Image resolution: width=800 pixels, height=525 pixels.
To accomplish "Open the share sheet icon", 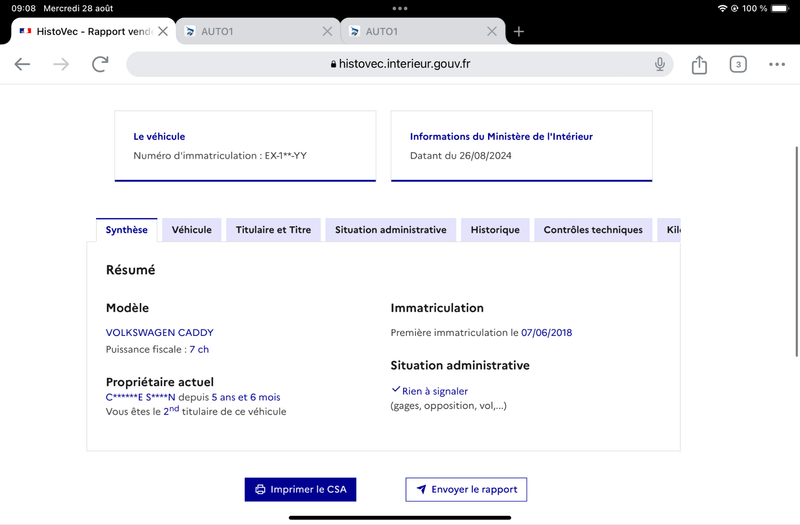I will coord(699,64).
